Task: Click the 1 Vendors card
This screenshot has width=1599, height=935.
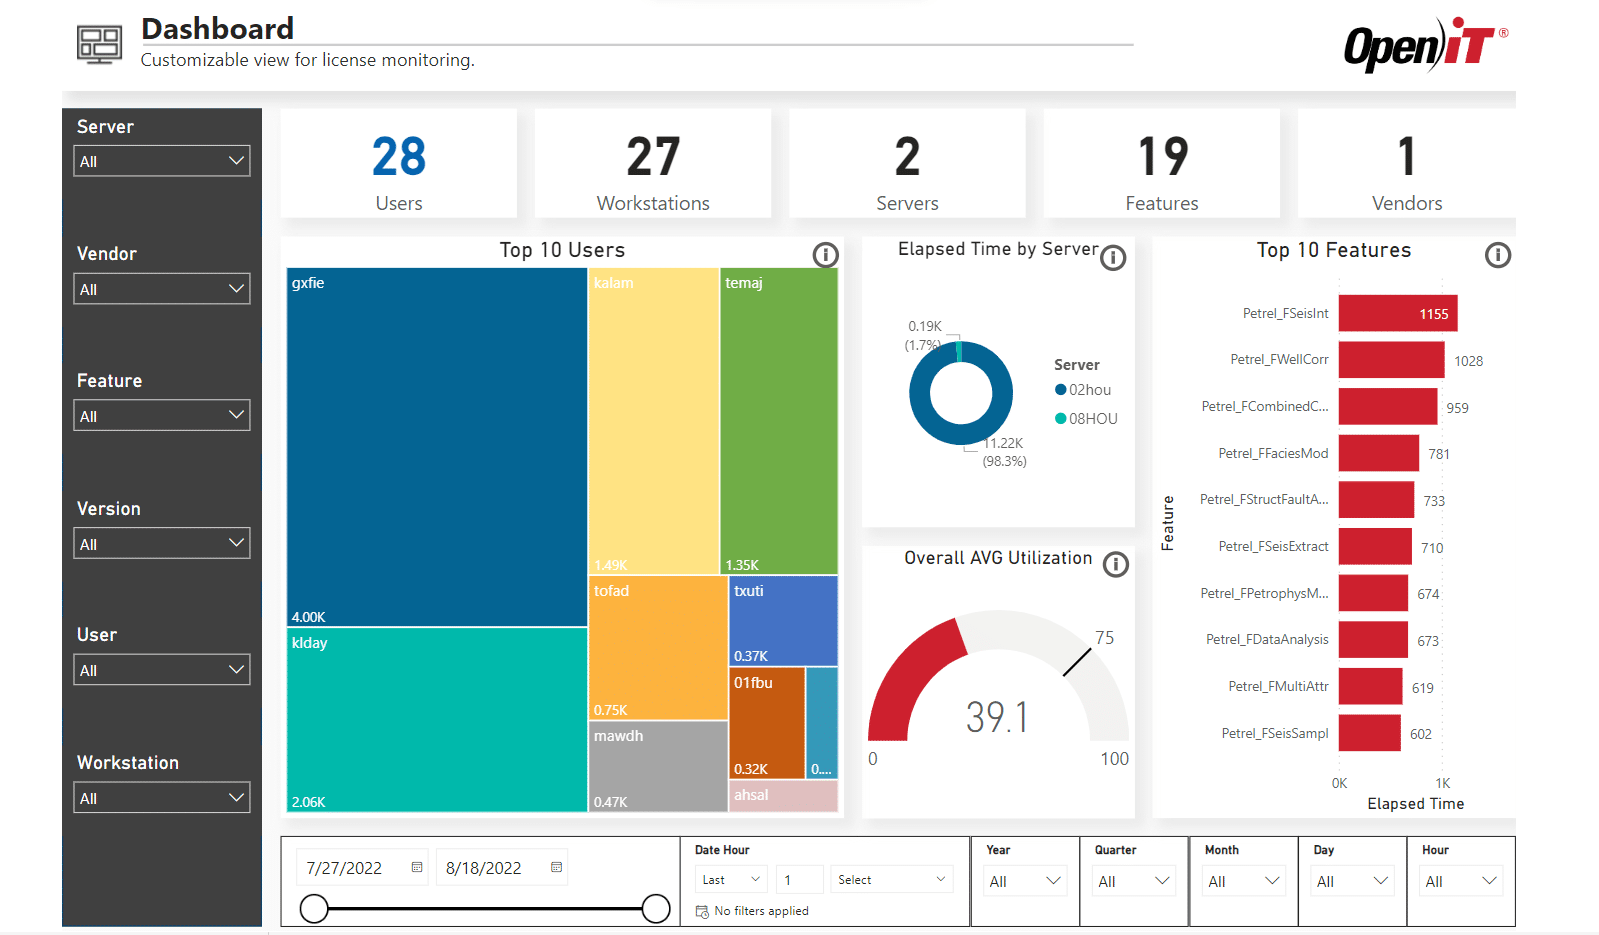Action: 1407,163
